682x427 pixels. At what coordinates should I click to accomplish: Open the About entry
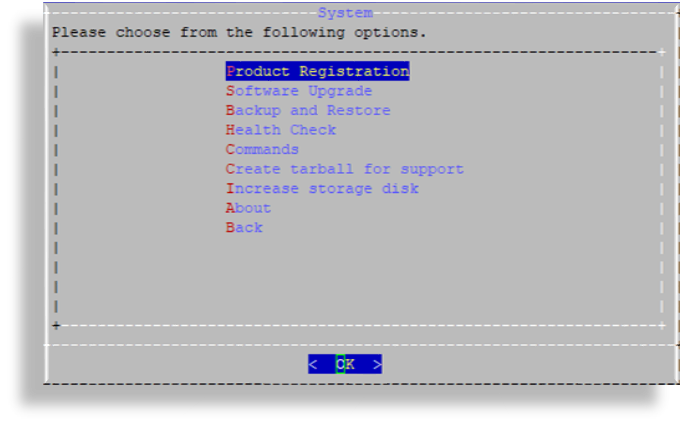coord(248,208)
